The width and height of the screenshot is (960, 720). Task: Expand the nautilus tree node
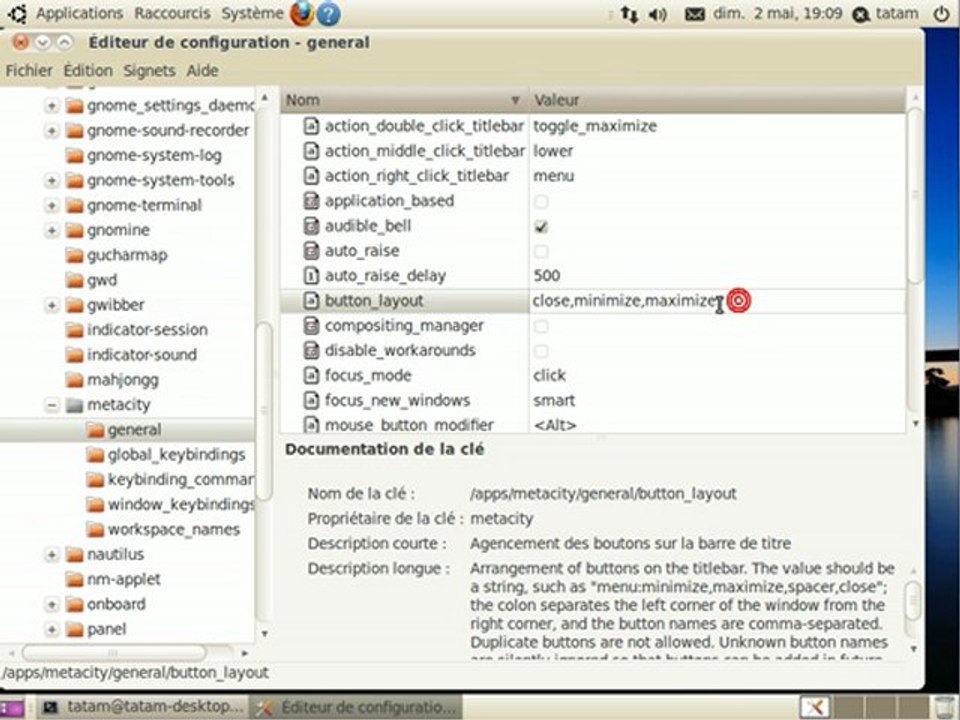point(52,555)
